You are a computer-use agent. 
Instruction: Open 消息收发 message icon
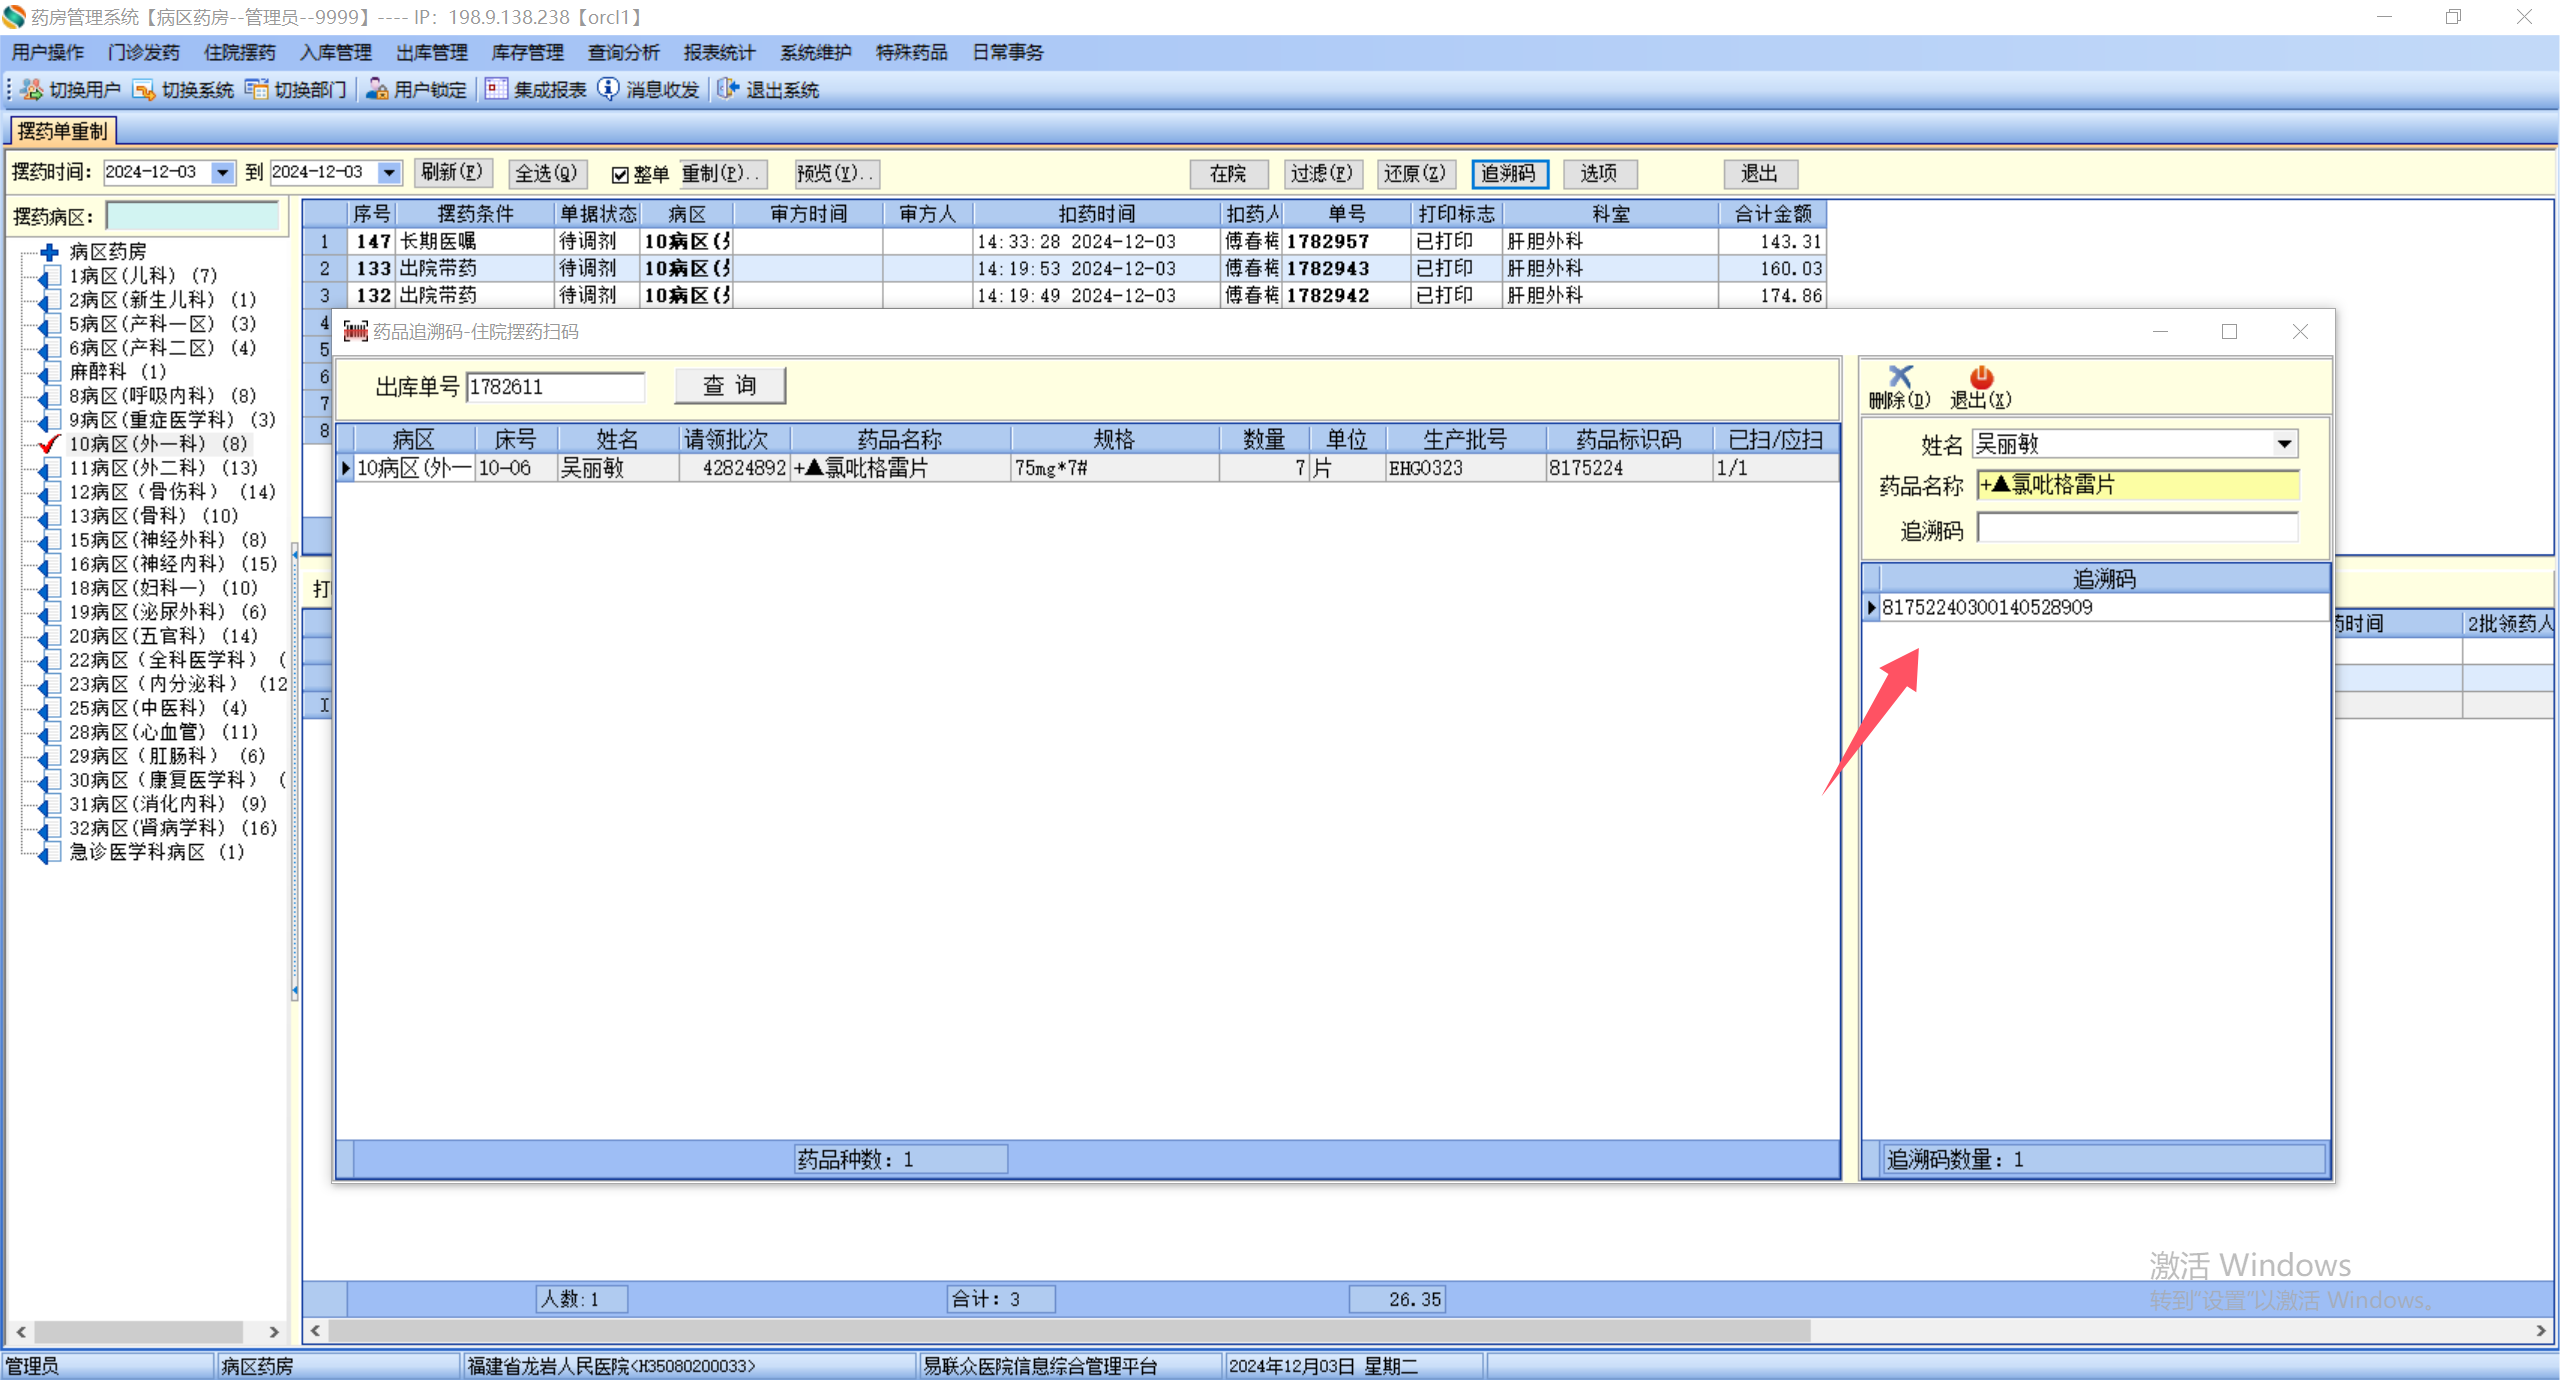[x=608, y=90]
